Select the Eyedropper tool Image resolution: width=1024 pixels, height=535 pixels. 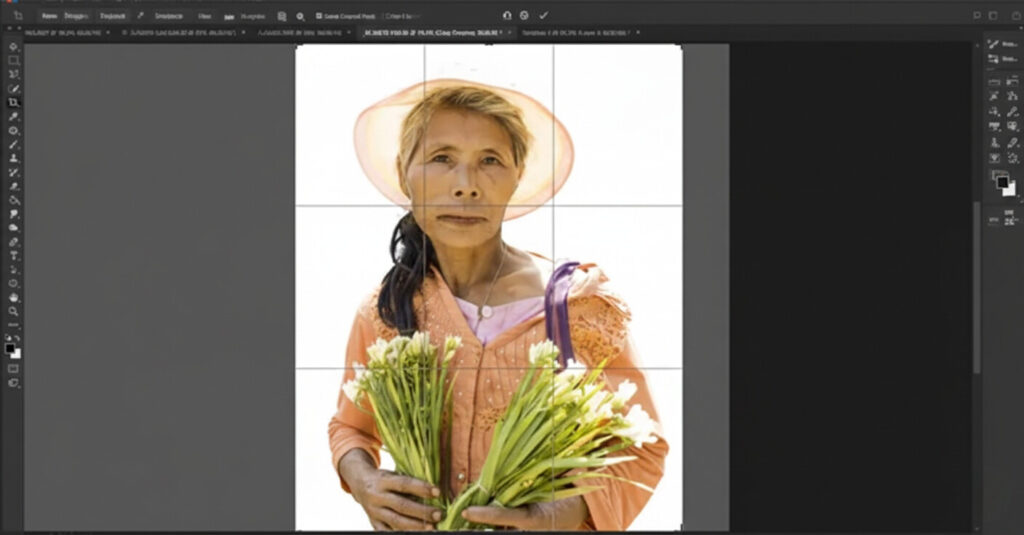(13, 116)
